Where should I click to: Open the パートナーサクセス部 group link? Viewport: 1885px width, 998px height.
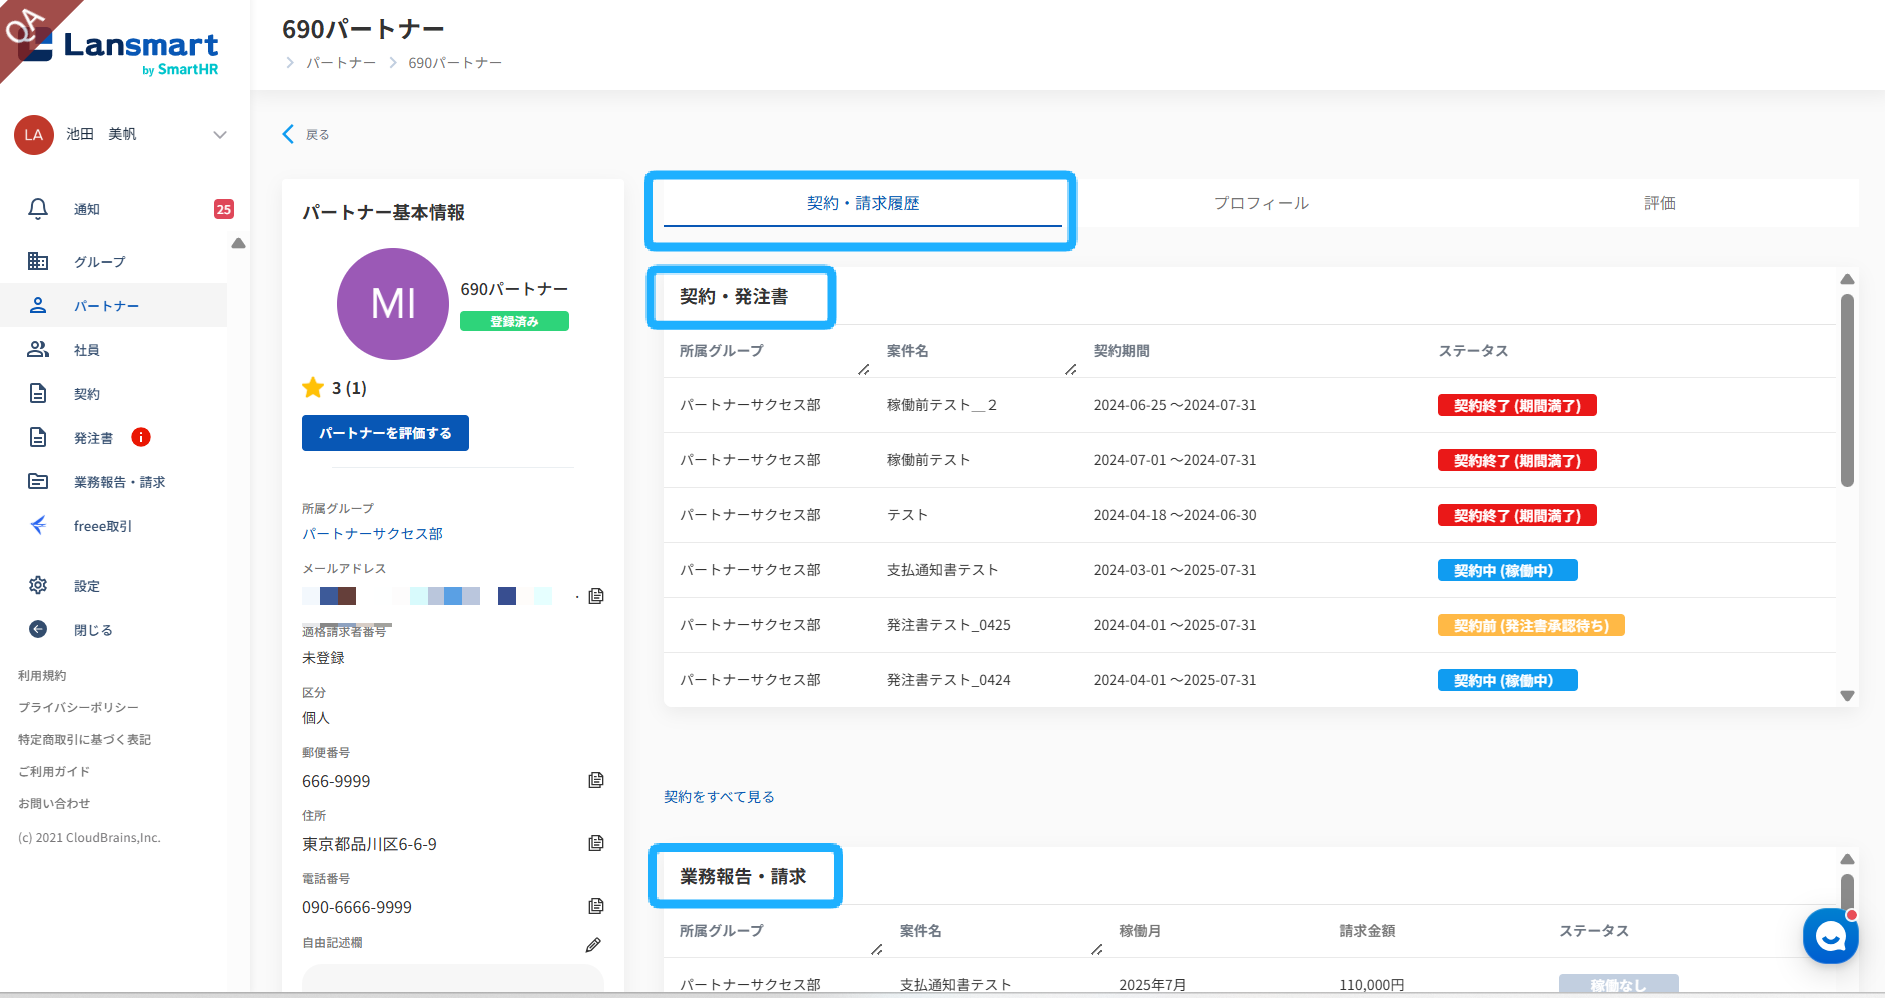(372, 534)
